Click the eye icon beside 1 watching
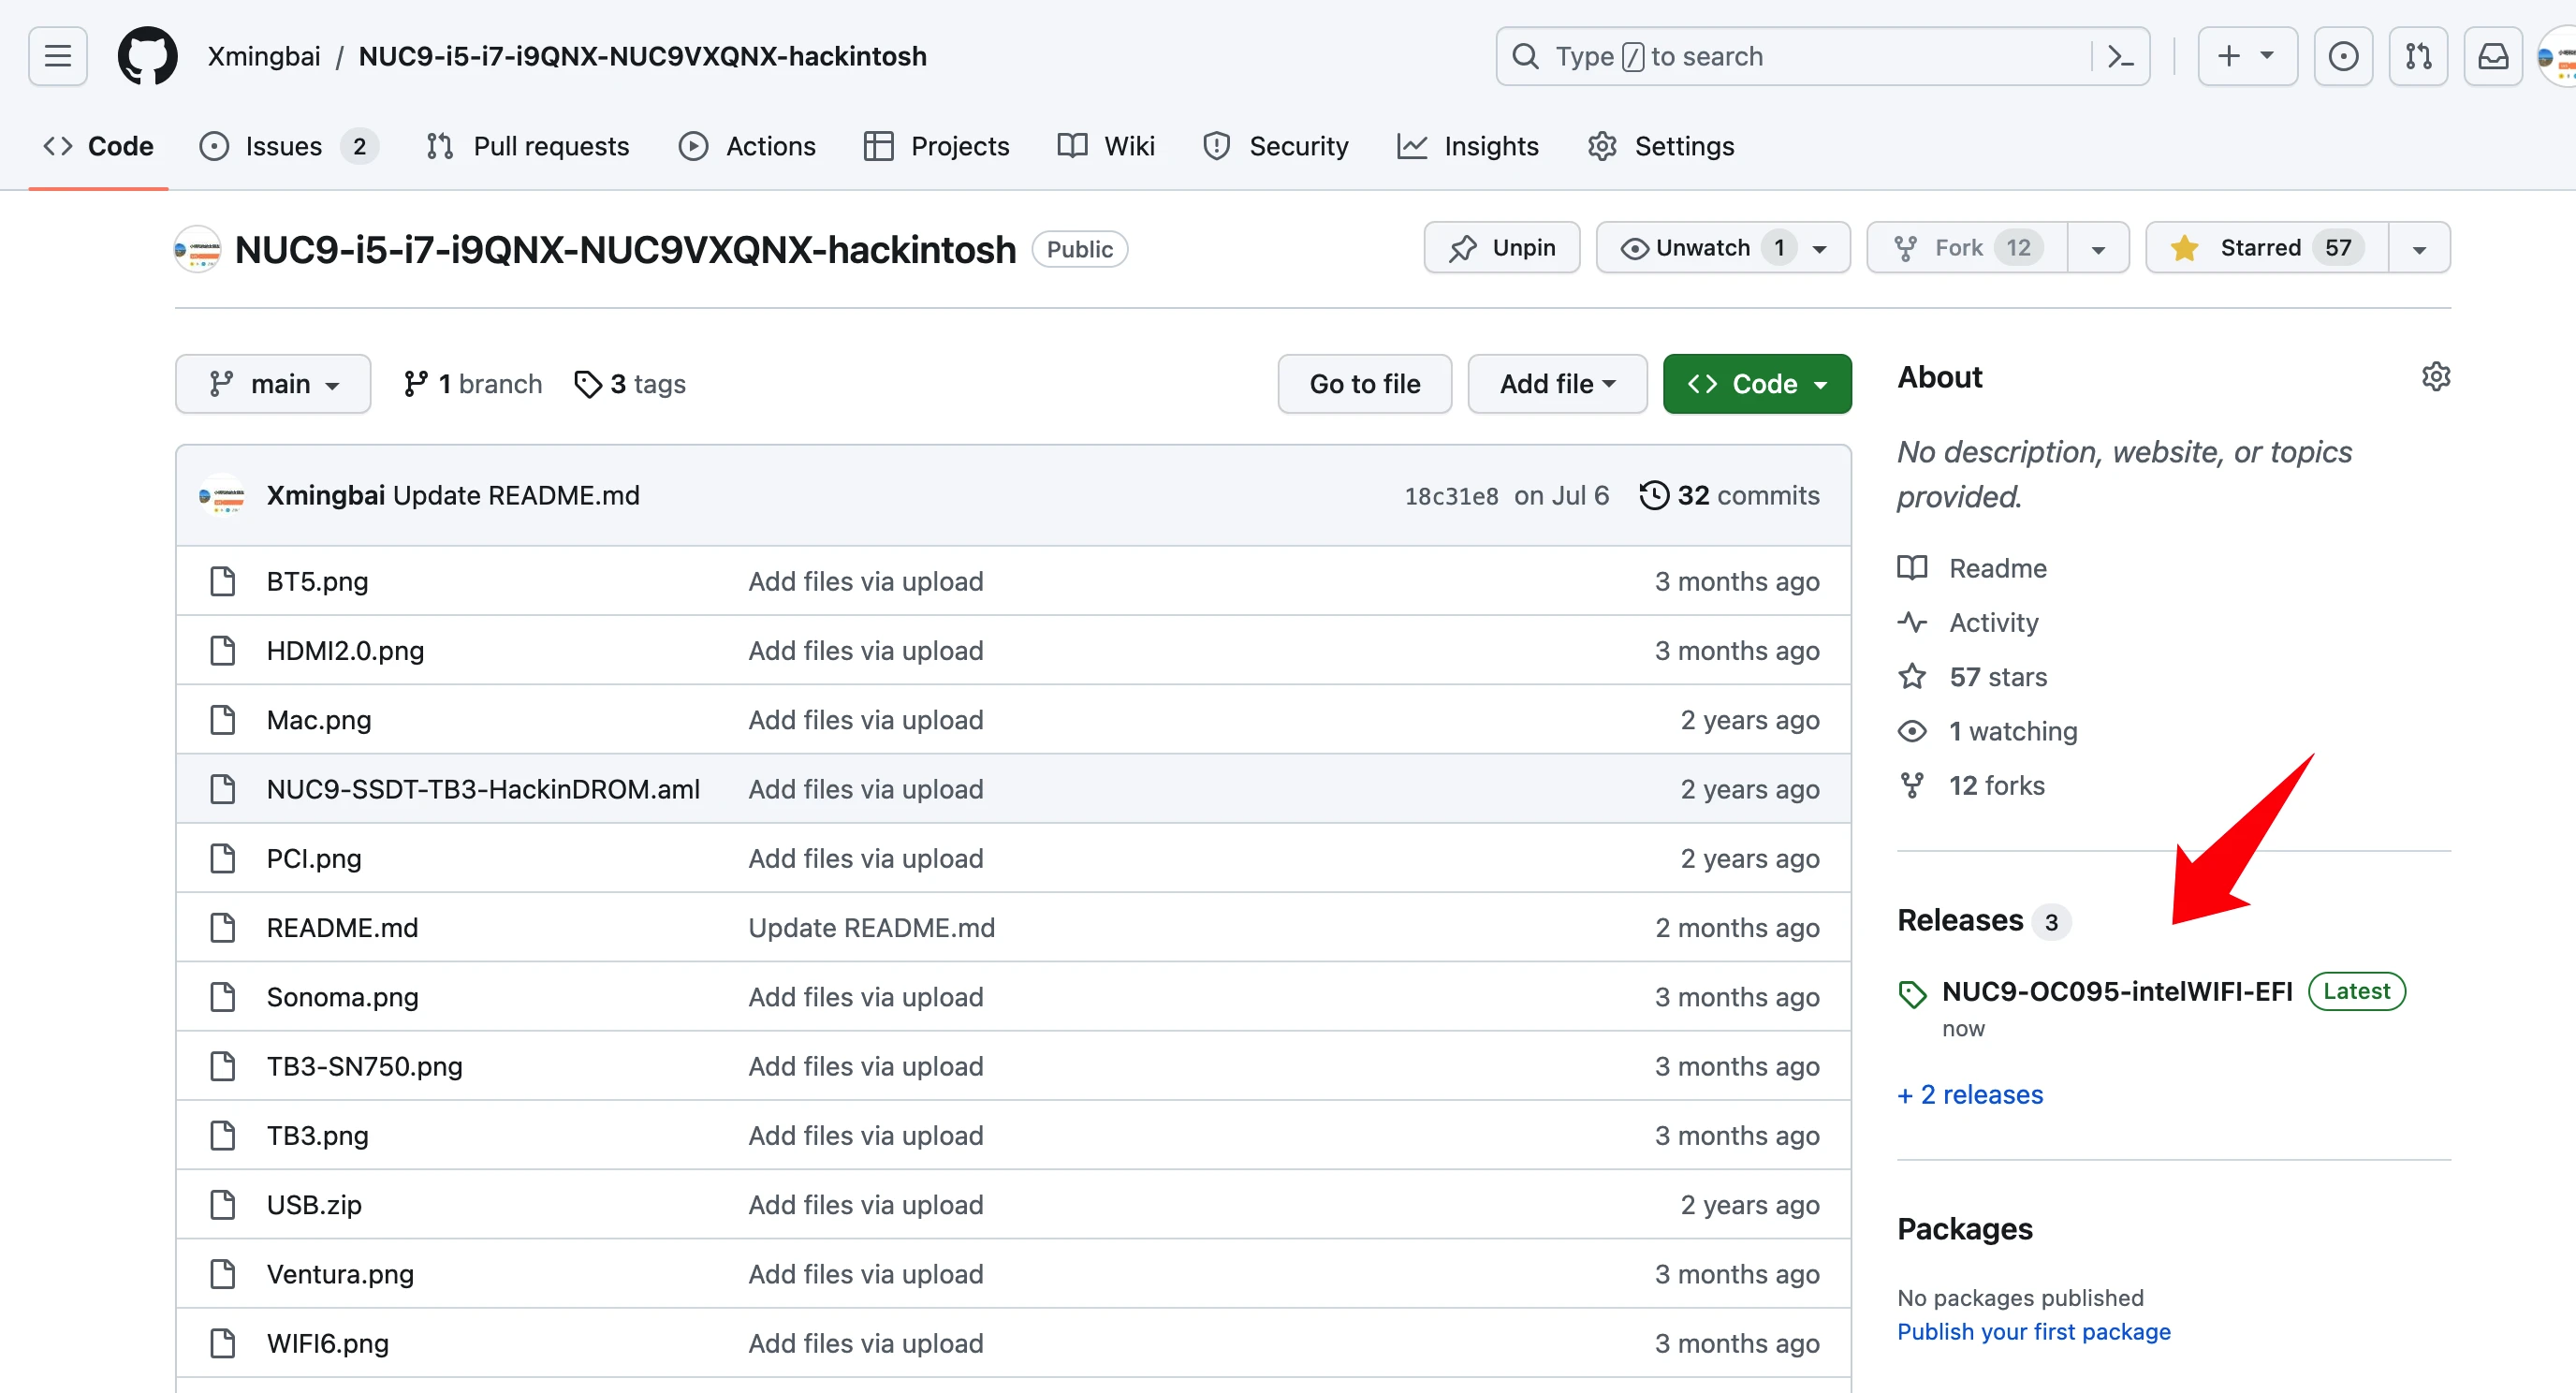Image resolution: width=2576 pixels, height=1393 pixels. pos(1912,731)
